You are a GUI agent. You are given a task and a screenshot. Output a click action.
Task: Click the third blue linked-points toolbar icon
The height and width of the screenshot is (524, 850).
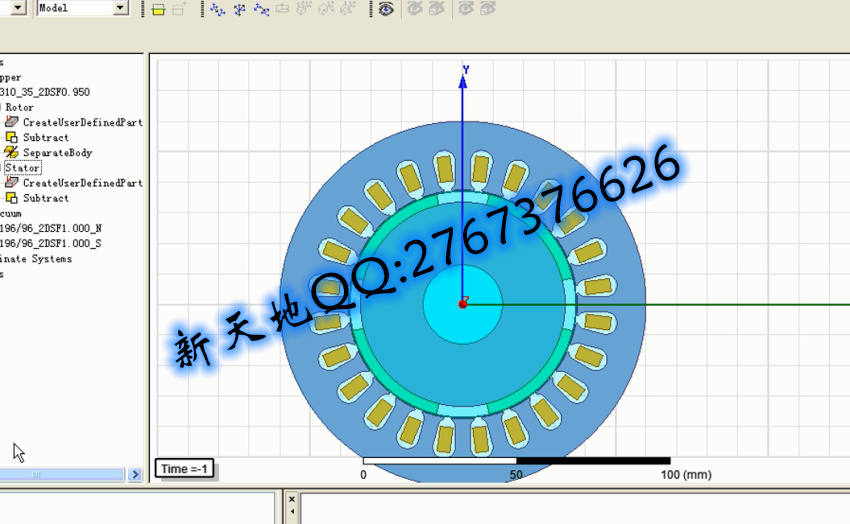[x=261, y=9]
